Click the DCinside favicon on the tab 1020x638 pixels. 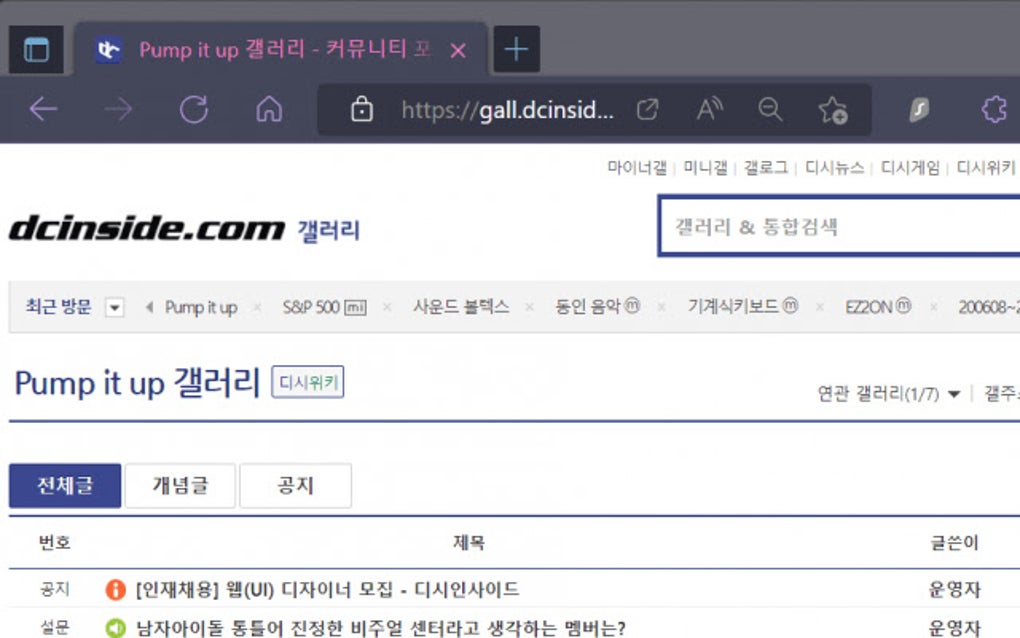(109, 50)
